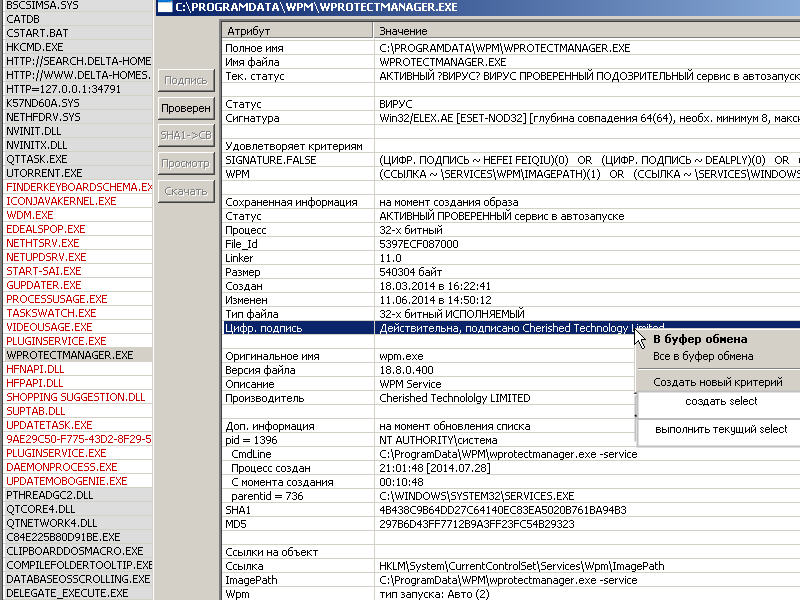800x600 pixels.
Task: Select 9AE29C50-F775-43D2-8F29 entry
Action: (78, 439)
